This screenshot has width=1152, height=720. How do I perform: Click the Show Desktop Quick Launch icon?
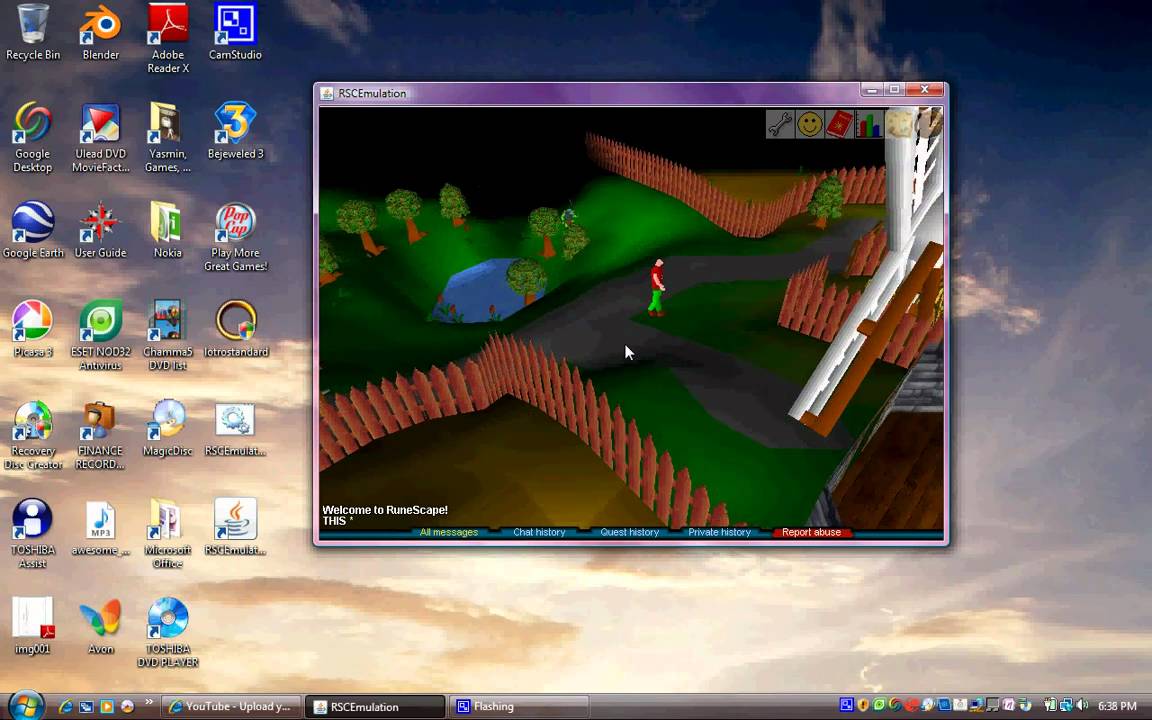coord(86,707)
